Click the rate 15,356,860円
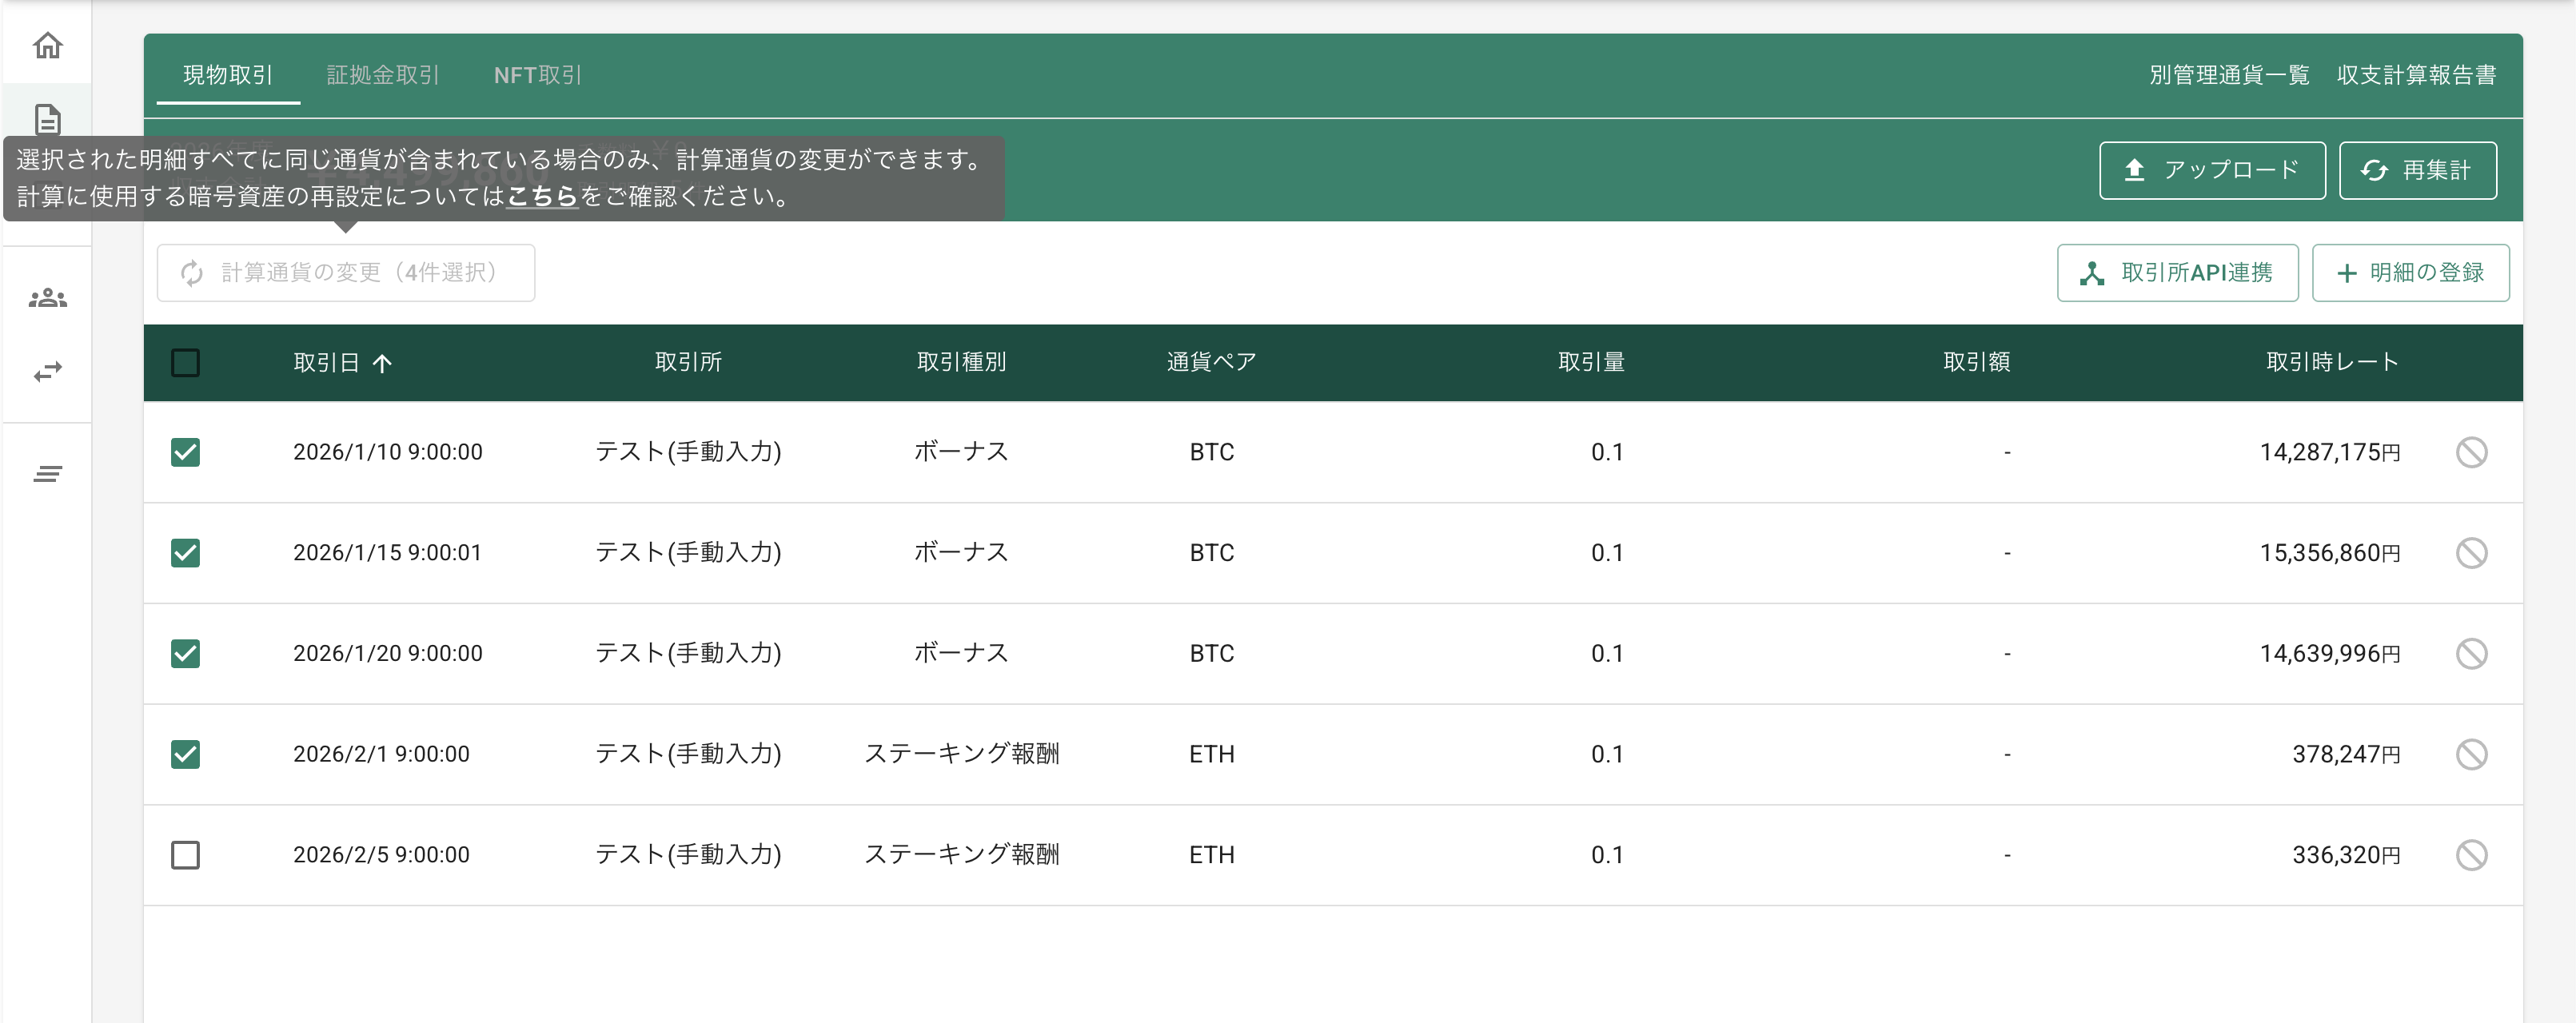The width and height of the screenshot is (2576, 1023). [x=2330, y=553]
